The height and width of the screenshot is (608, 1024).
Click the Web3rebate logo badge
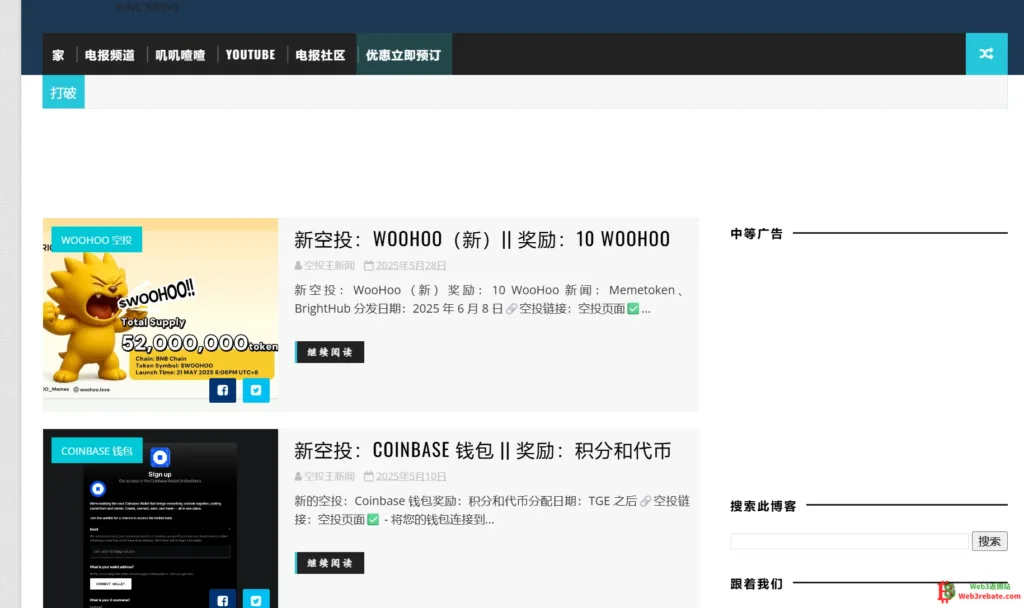coord(973,591)
